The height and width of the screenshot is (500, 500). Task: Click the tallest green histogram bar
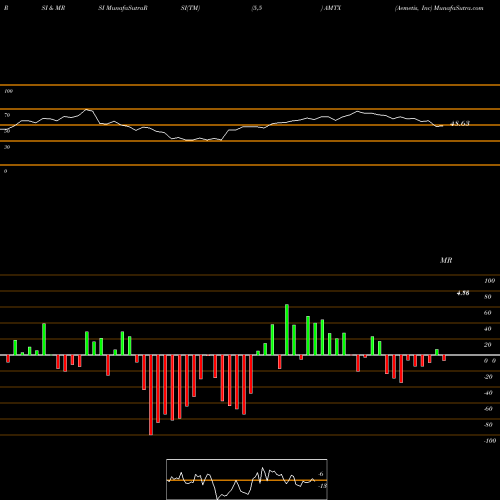pyautogui.click(x=287, y=330)
